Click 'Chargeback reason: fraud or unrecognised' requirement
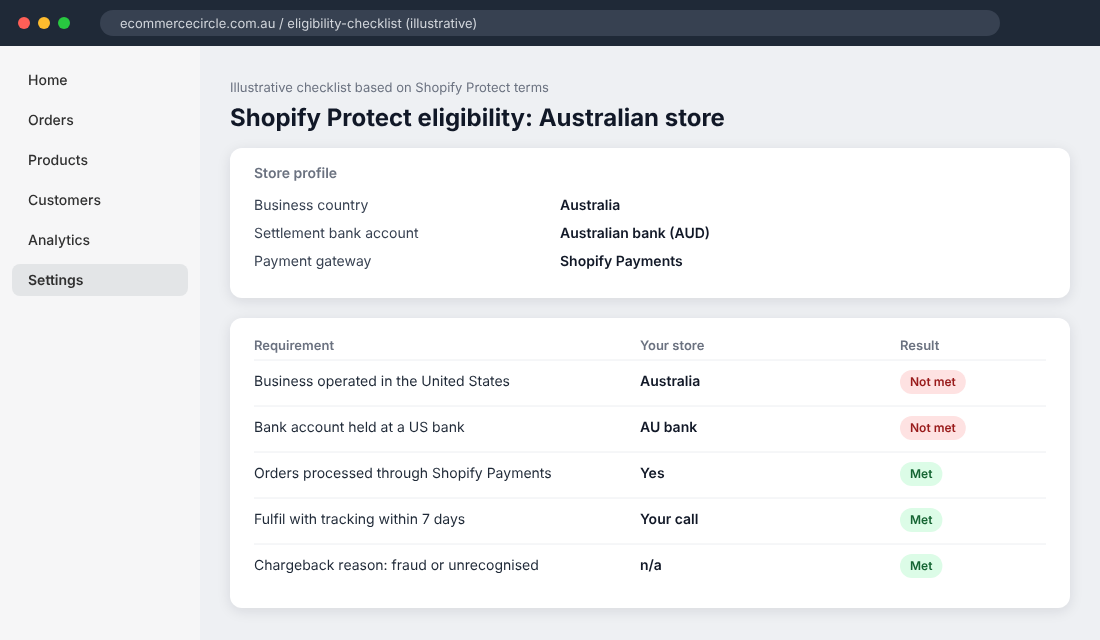The width and height of the screenshot is (1100, 640). [396, 565]
